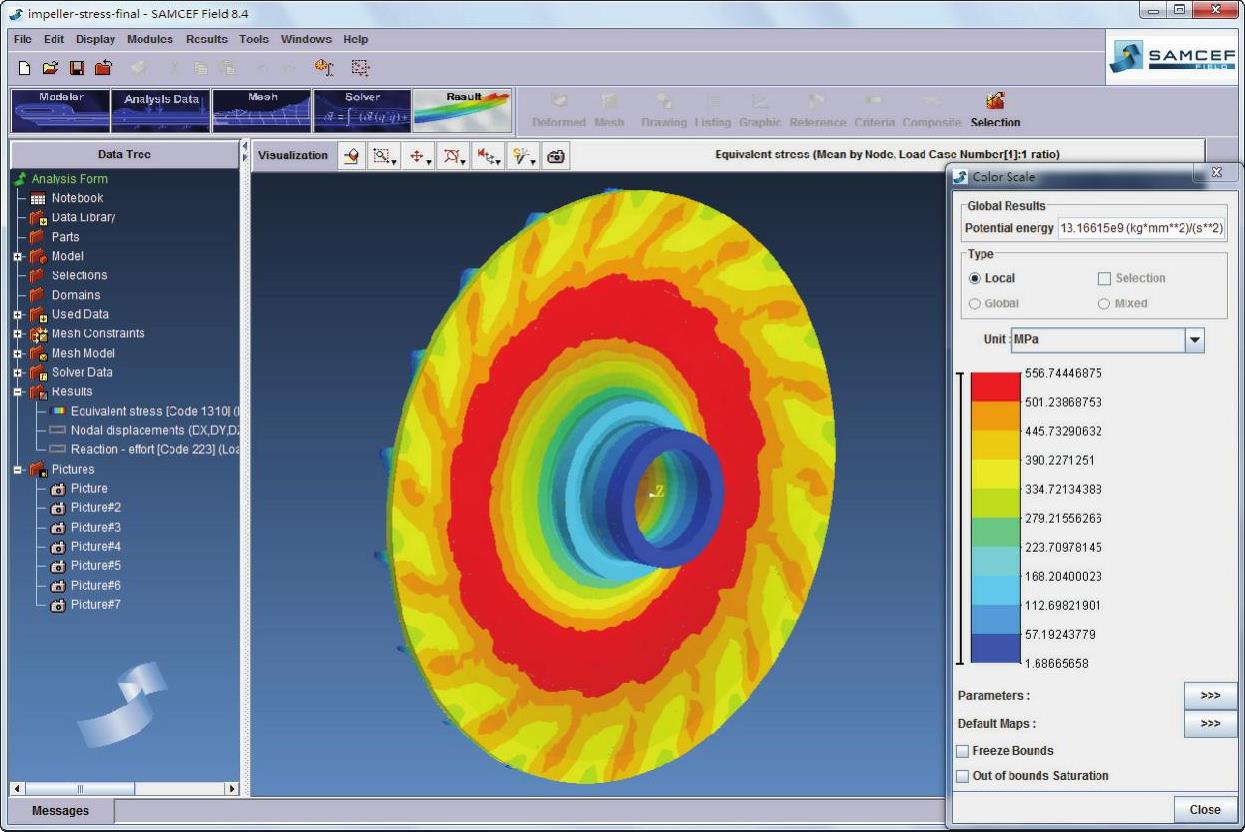This screenshot has height=832, width=1245.
Task: Open the Results menu in menu bar
Action: click(x=206, y=40)
